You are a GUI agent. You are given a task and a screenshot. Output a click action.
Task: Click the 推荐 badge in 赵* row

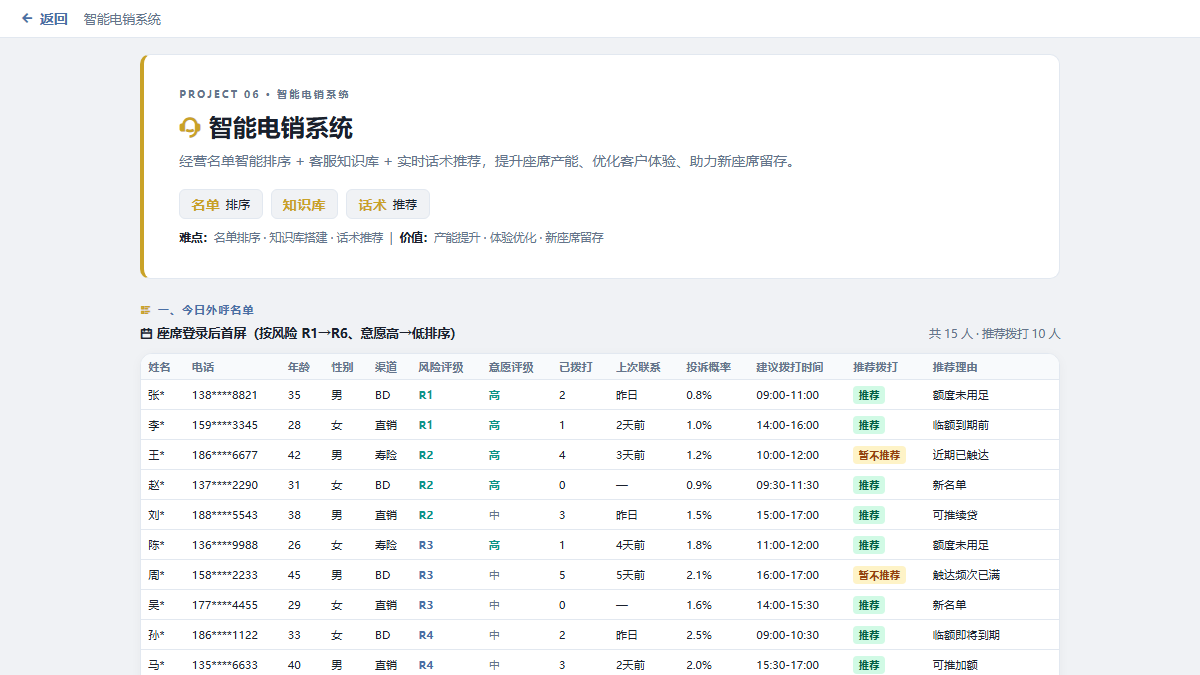(868, 485)
